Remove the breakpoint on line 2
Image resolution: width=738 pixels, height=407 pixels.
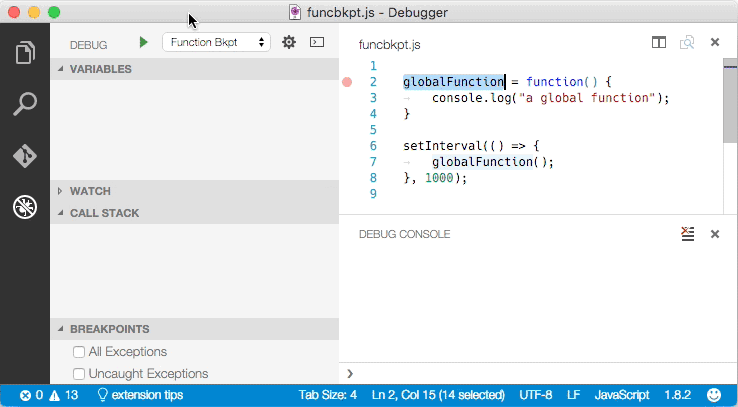pos(347,82)
